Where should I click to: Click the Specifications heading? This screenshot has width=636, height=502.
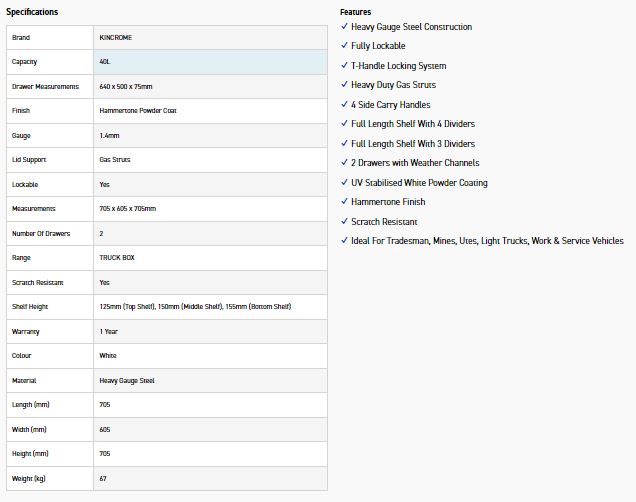(x=32, y=12)
